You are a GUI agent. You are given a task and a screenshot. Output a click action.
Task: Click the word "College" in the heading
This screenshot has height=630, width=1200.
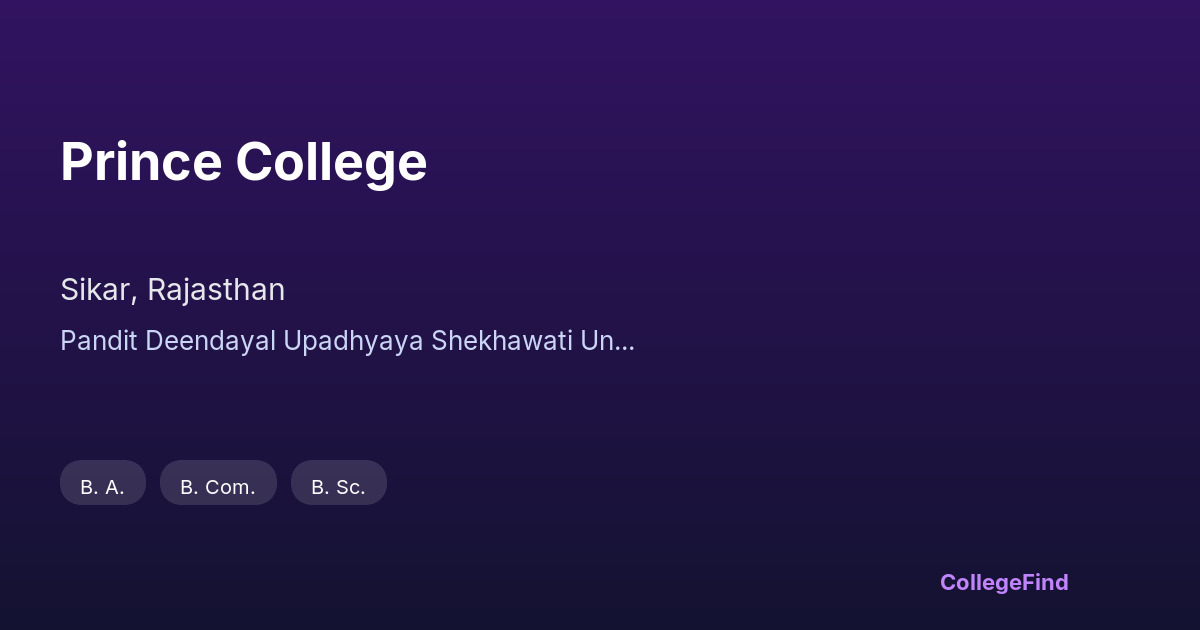331,163
